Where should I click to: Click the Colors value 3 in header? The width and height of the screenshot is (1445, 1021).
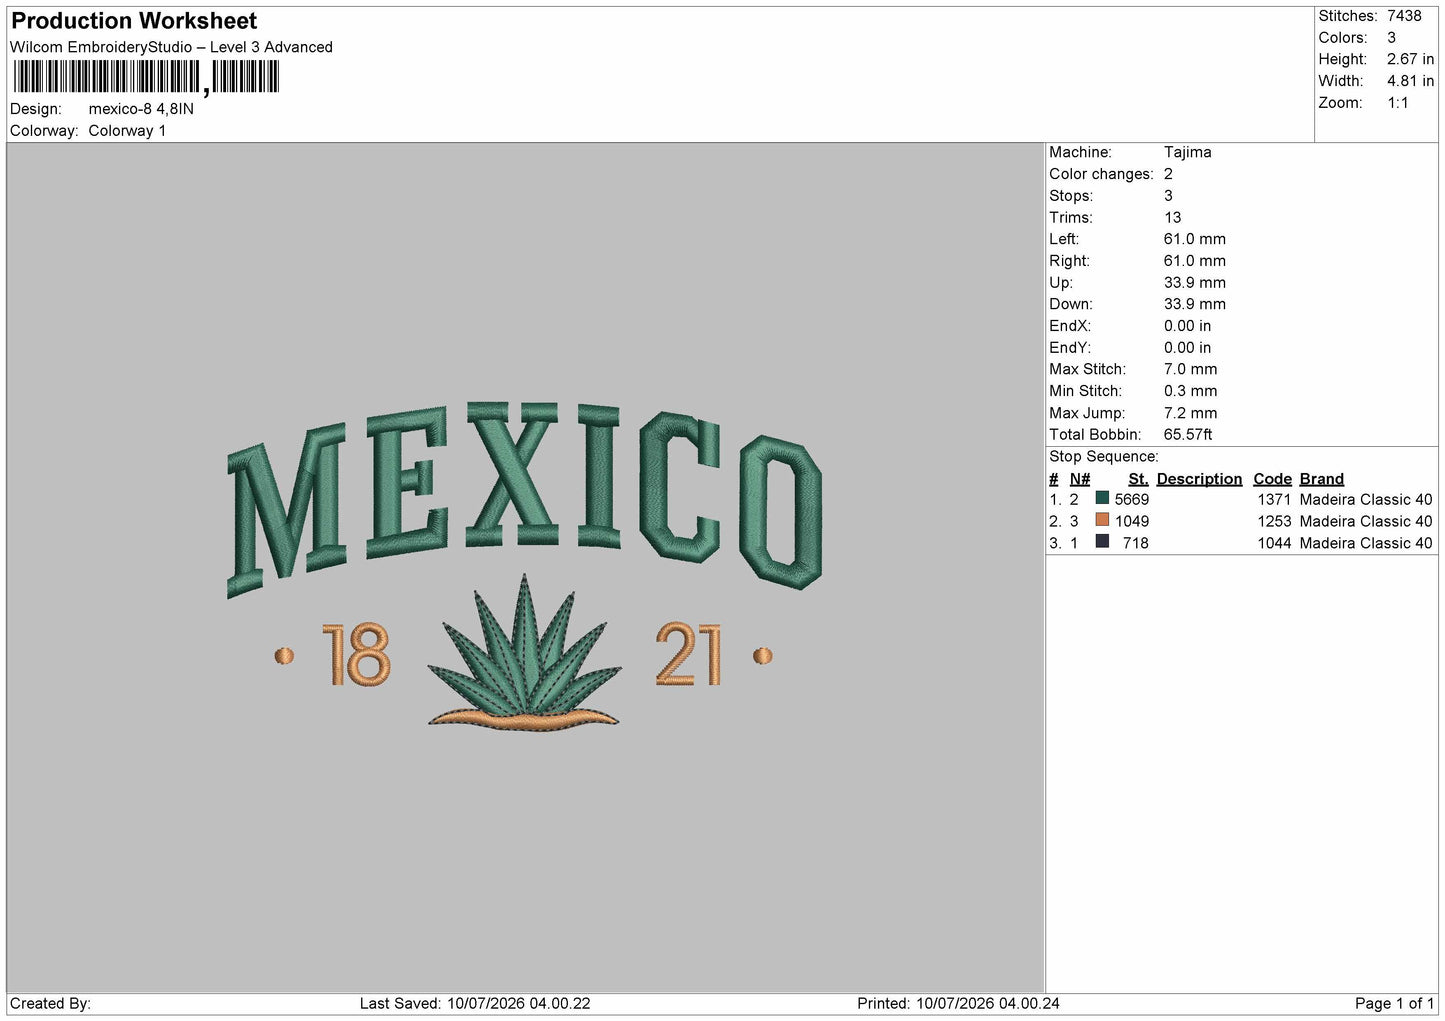(1391, 38)
